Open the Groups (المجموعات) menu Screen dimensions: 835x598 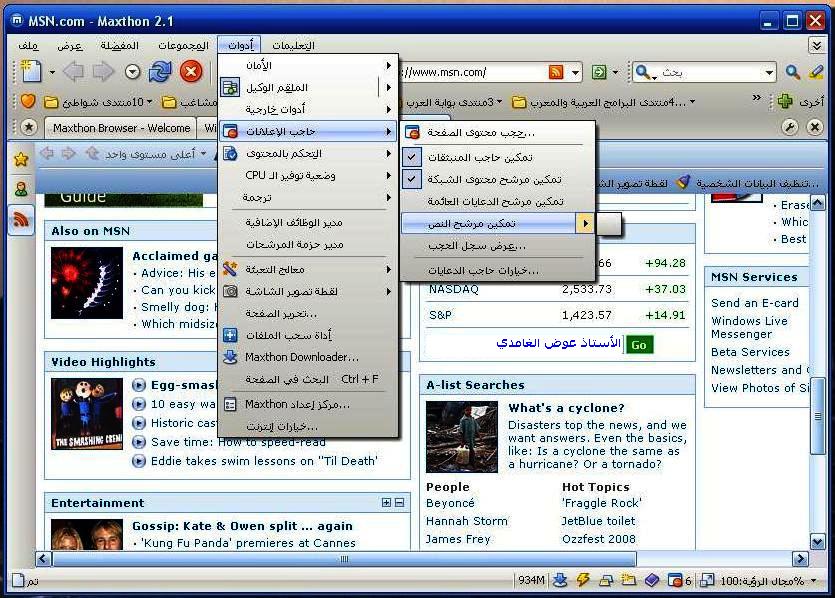(183, 46)
